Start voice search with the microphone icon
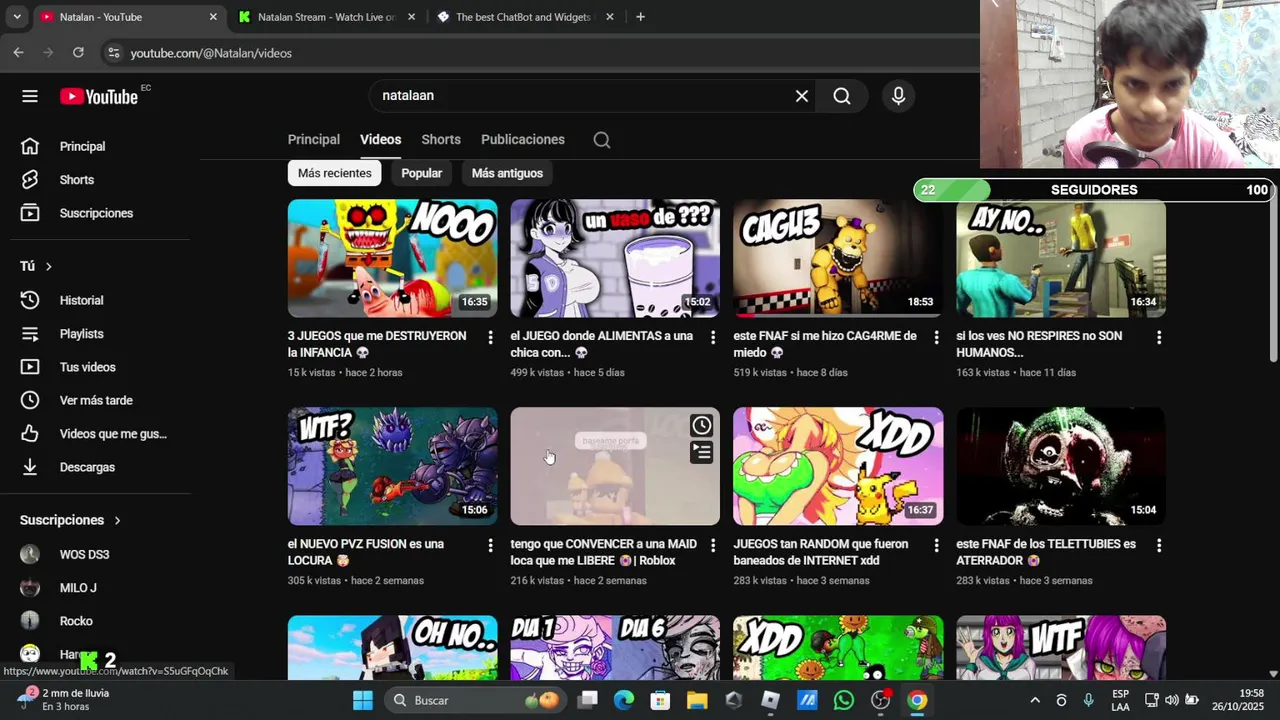 [898, 96]
